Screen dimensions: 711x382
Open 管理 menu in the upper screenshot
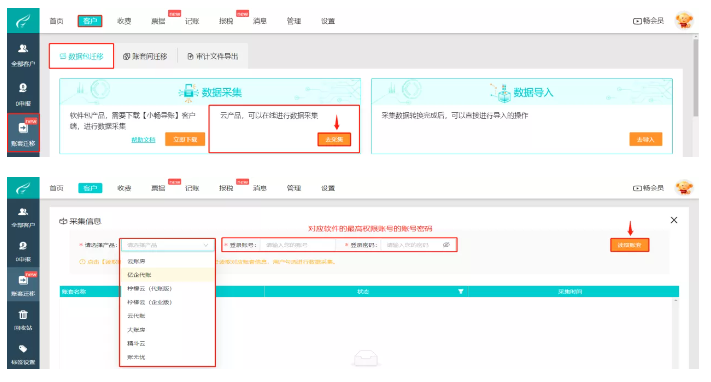coord(294,21)
